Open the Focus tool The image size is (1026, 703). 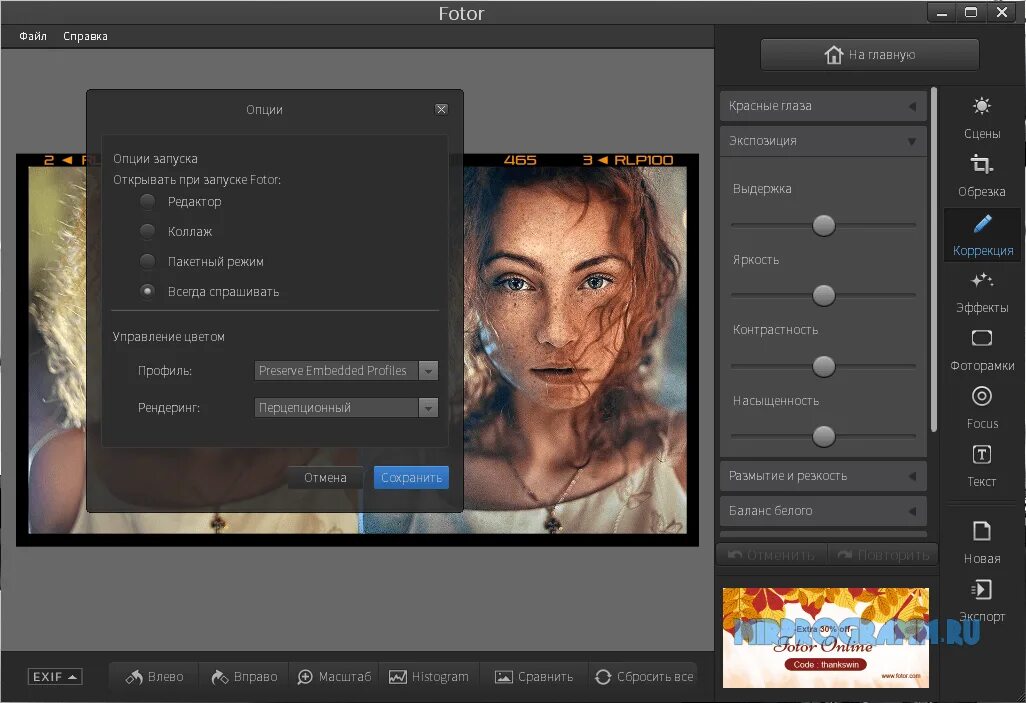(982, 408)
